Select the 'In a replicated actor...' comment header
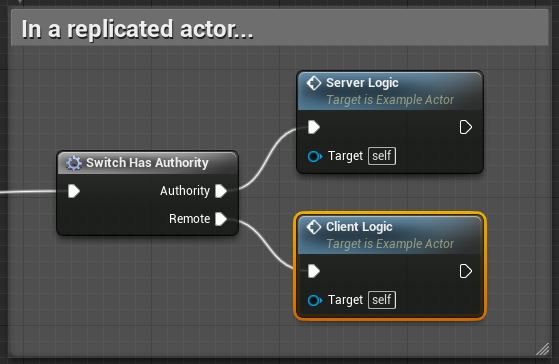Image resolution: width=559 pixels, height=364 pixels. pyautogui.click(x=280, y=28)
